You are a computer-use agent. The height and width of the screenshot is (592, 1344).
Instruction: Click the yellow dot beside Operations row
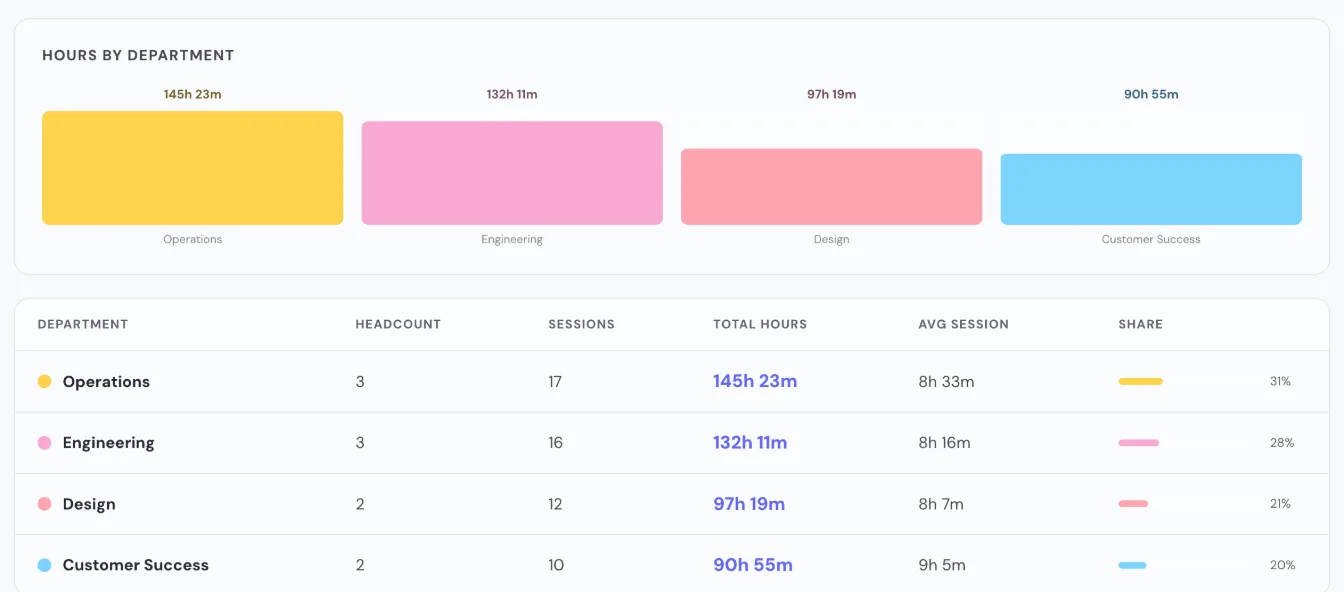point(44,381)
